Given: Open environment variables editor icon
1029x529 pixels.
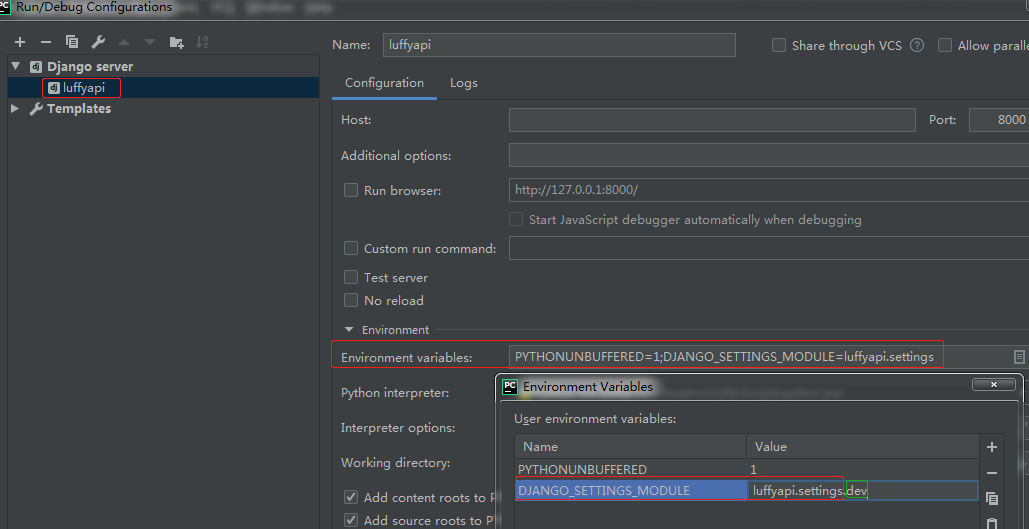Looking at the screenshot, I should [1018, 356].
